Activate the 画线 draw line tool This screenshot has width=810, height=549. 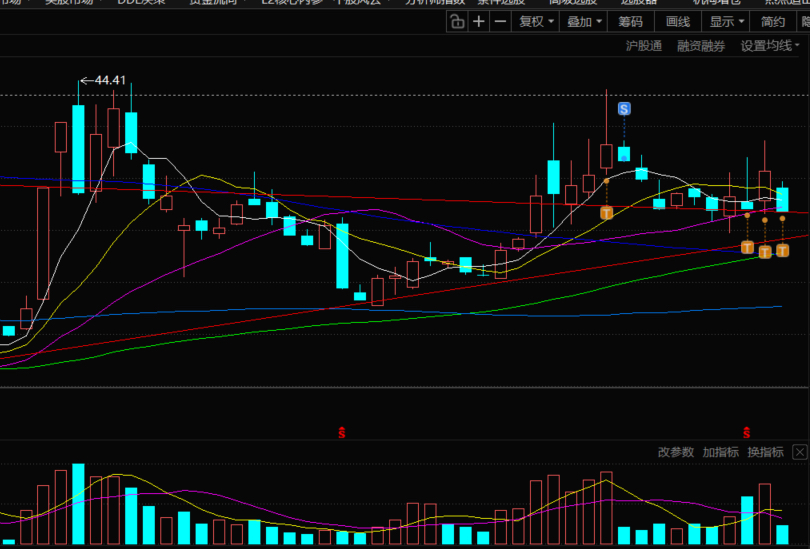[678, 22]
